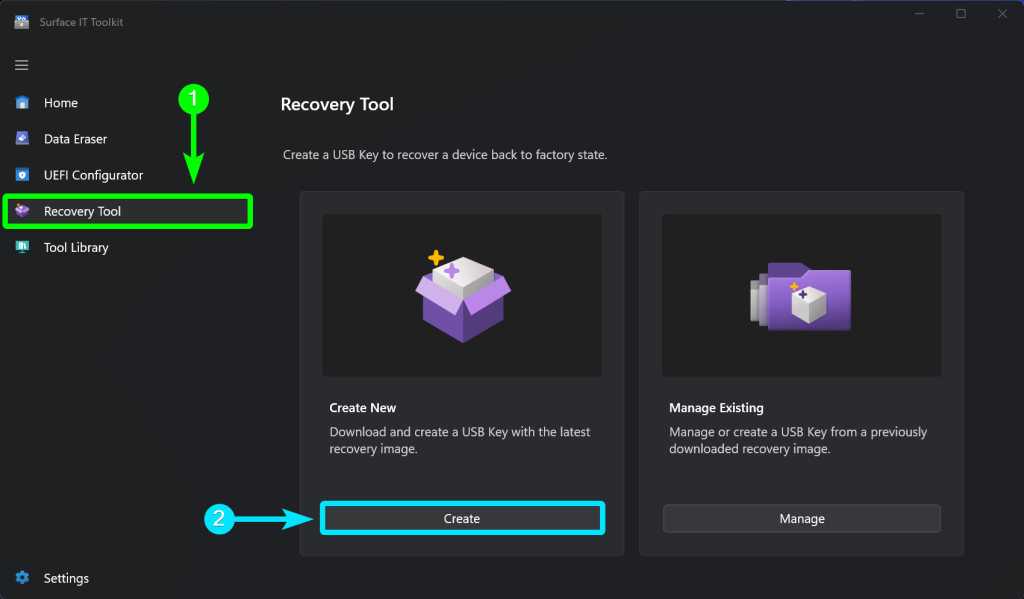Screen dimensions: 1024x599
Task: Click the Home icon in sidebar
Action: [x=22, y=103]
